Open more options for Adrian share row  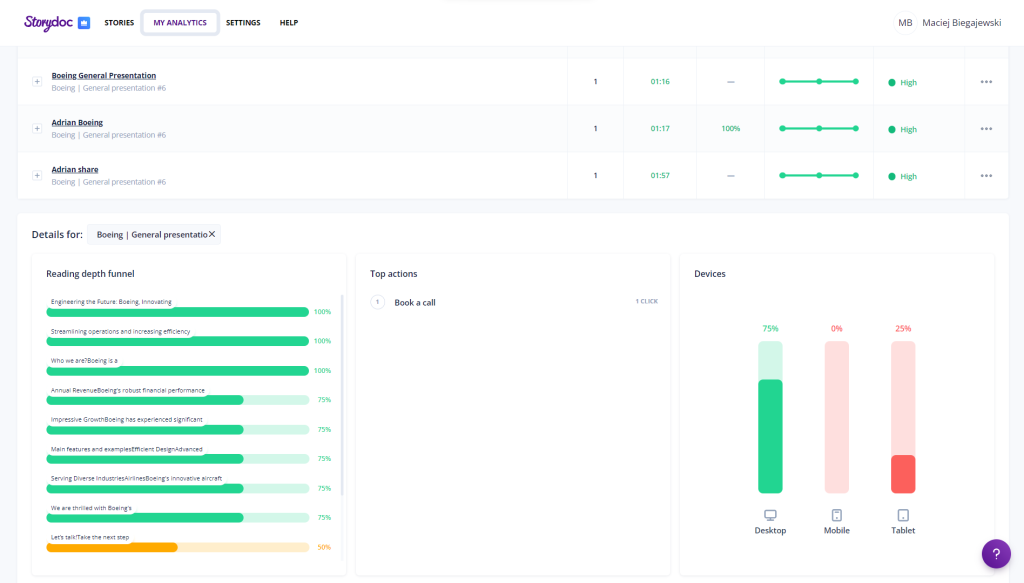(x=986, y=176)
